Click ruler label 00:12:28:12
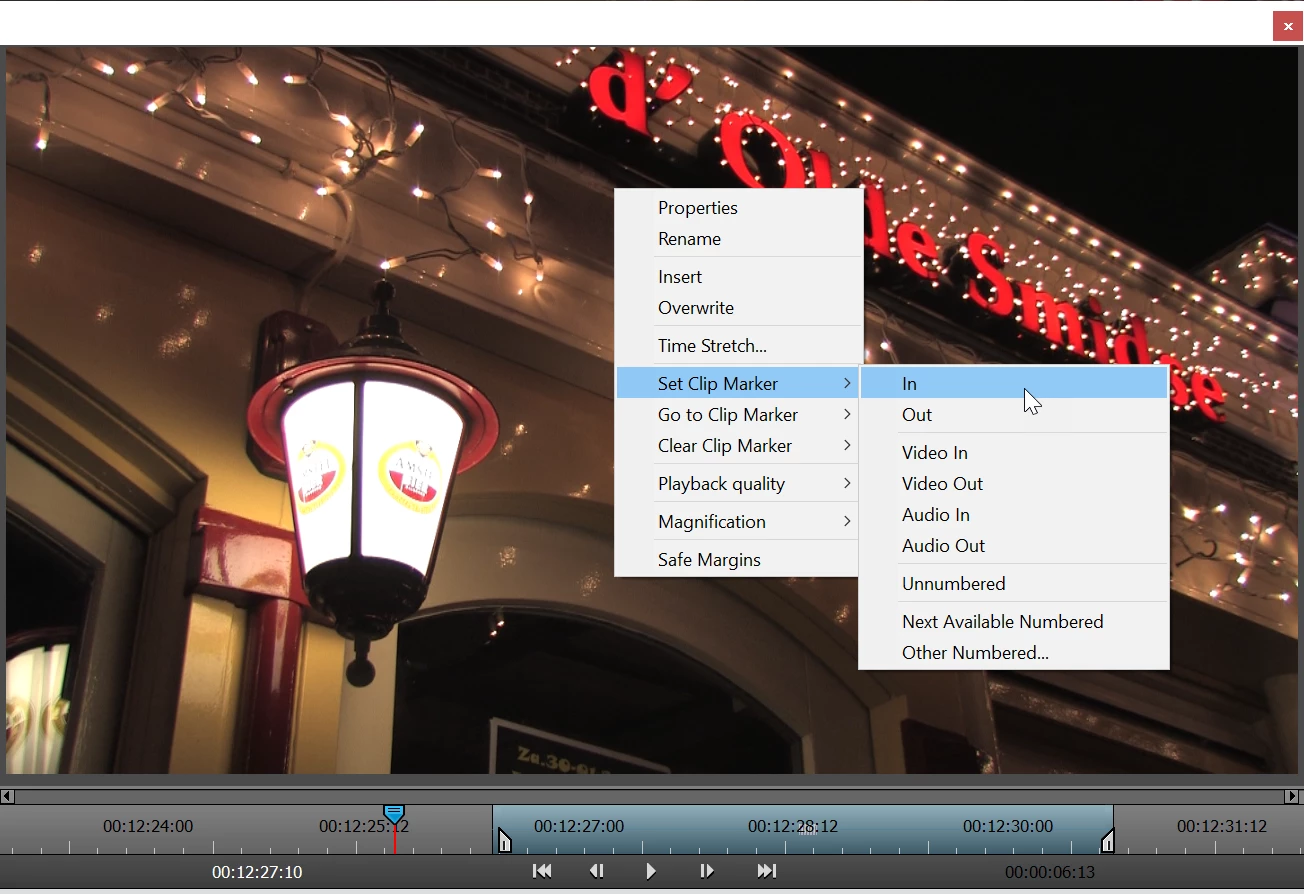1304x894 pixels. tap(793, 827)
